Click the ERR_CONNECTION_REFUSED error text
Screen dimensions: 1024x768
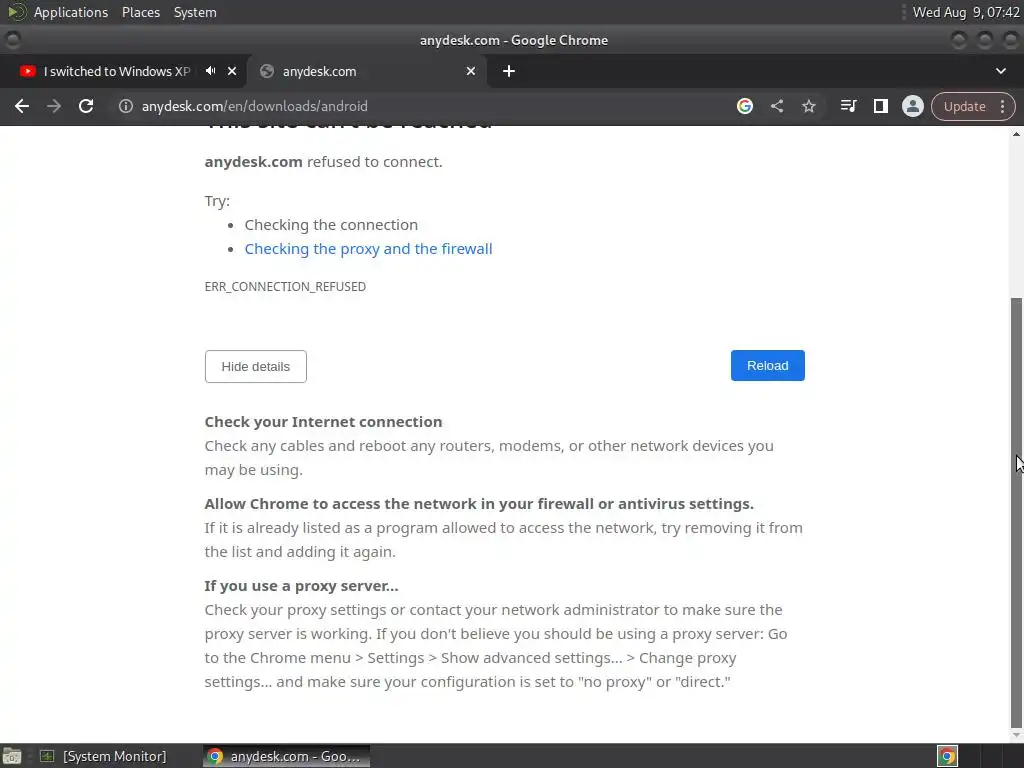tap(285, 287)
